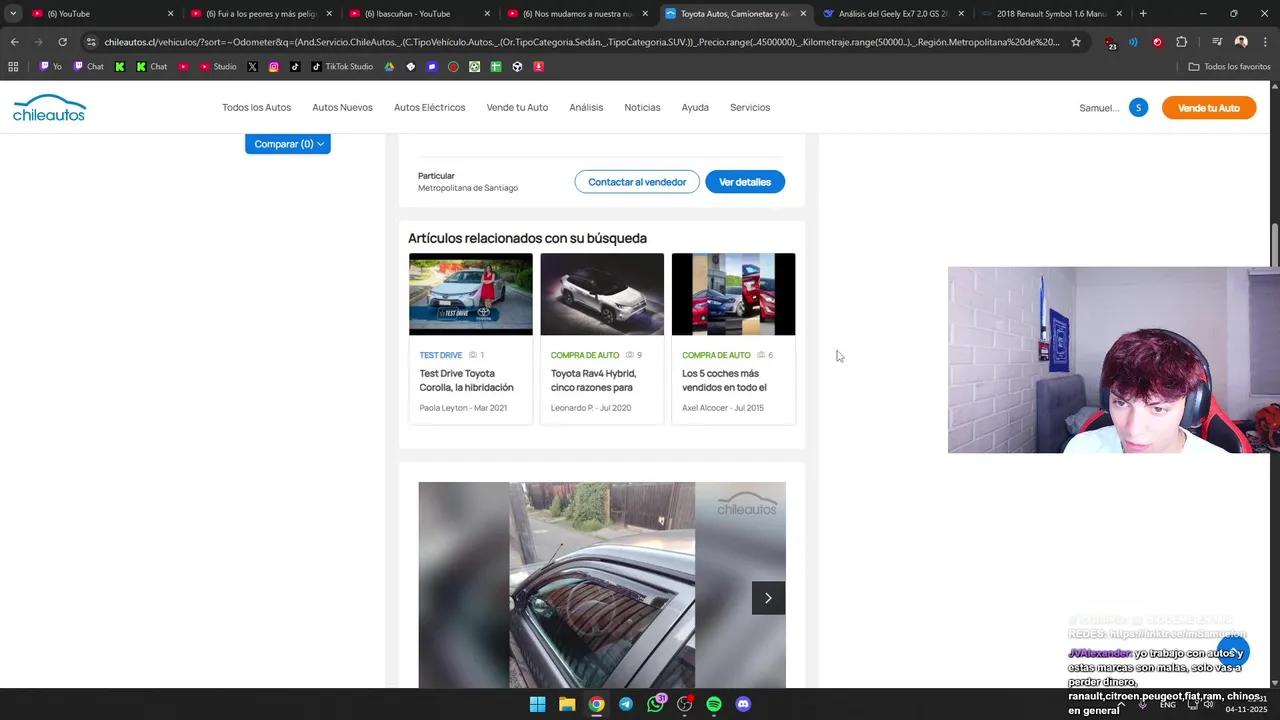
Task: Open the Todos los favoritos folder
Action: 1229,66
